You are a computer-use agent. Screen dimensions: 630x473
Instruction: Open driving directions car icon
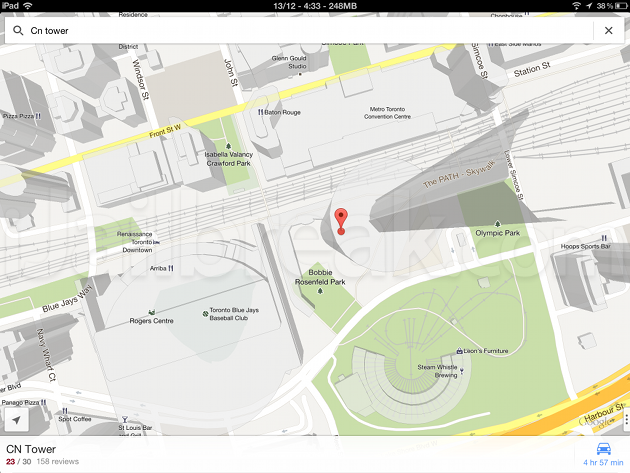[x=603, y=448]
